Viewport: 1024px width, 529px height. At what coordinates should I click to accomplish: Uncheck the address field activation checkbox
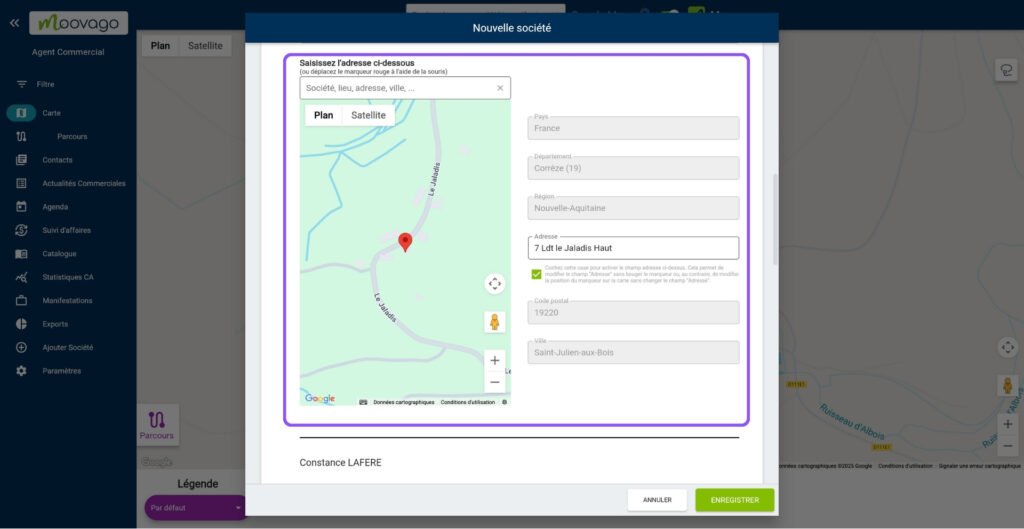537,274
